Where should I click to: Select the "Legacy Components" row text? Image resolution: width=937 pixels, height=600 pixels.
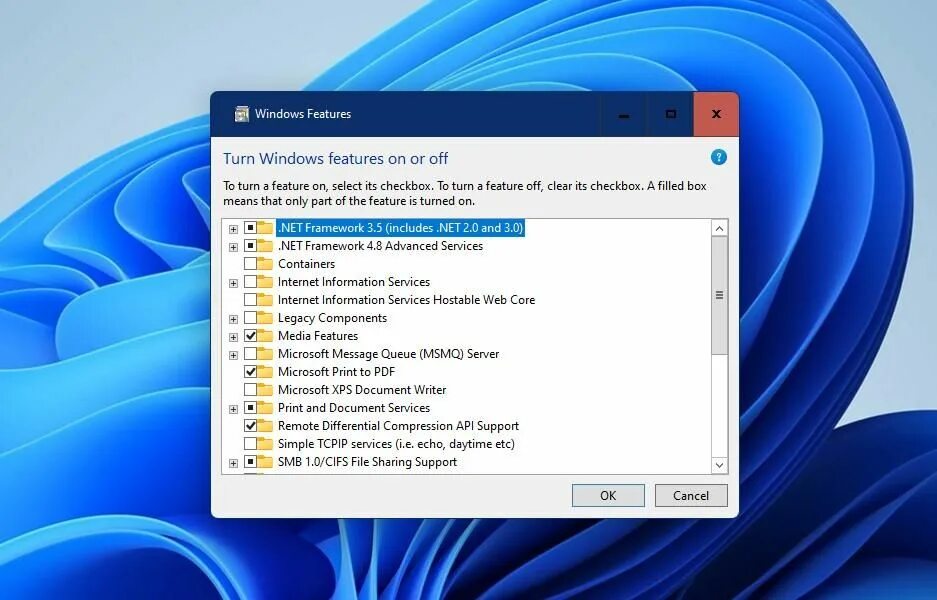(x=332, y=318)
